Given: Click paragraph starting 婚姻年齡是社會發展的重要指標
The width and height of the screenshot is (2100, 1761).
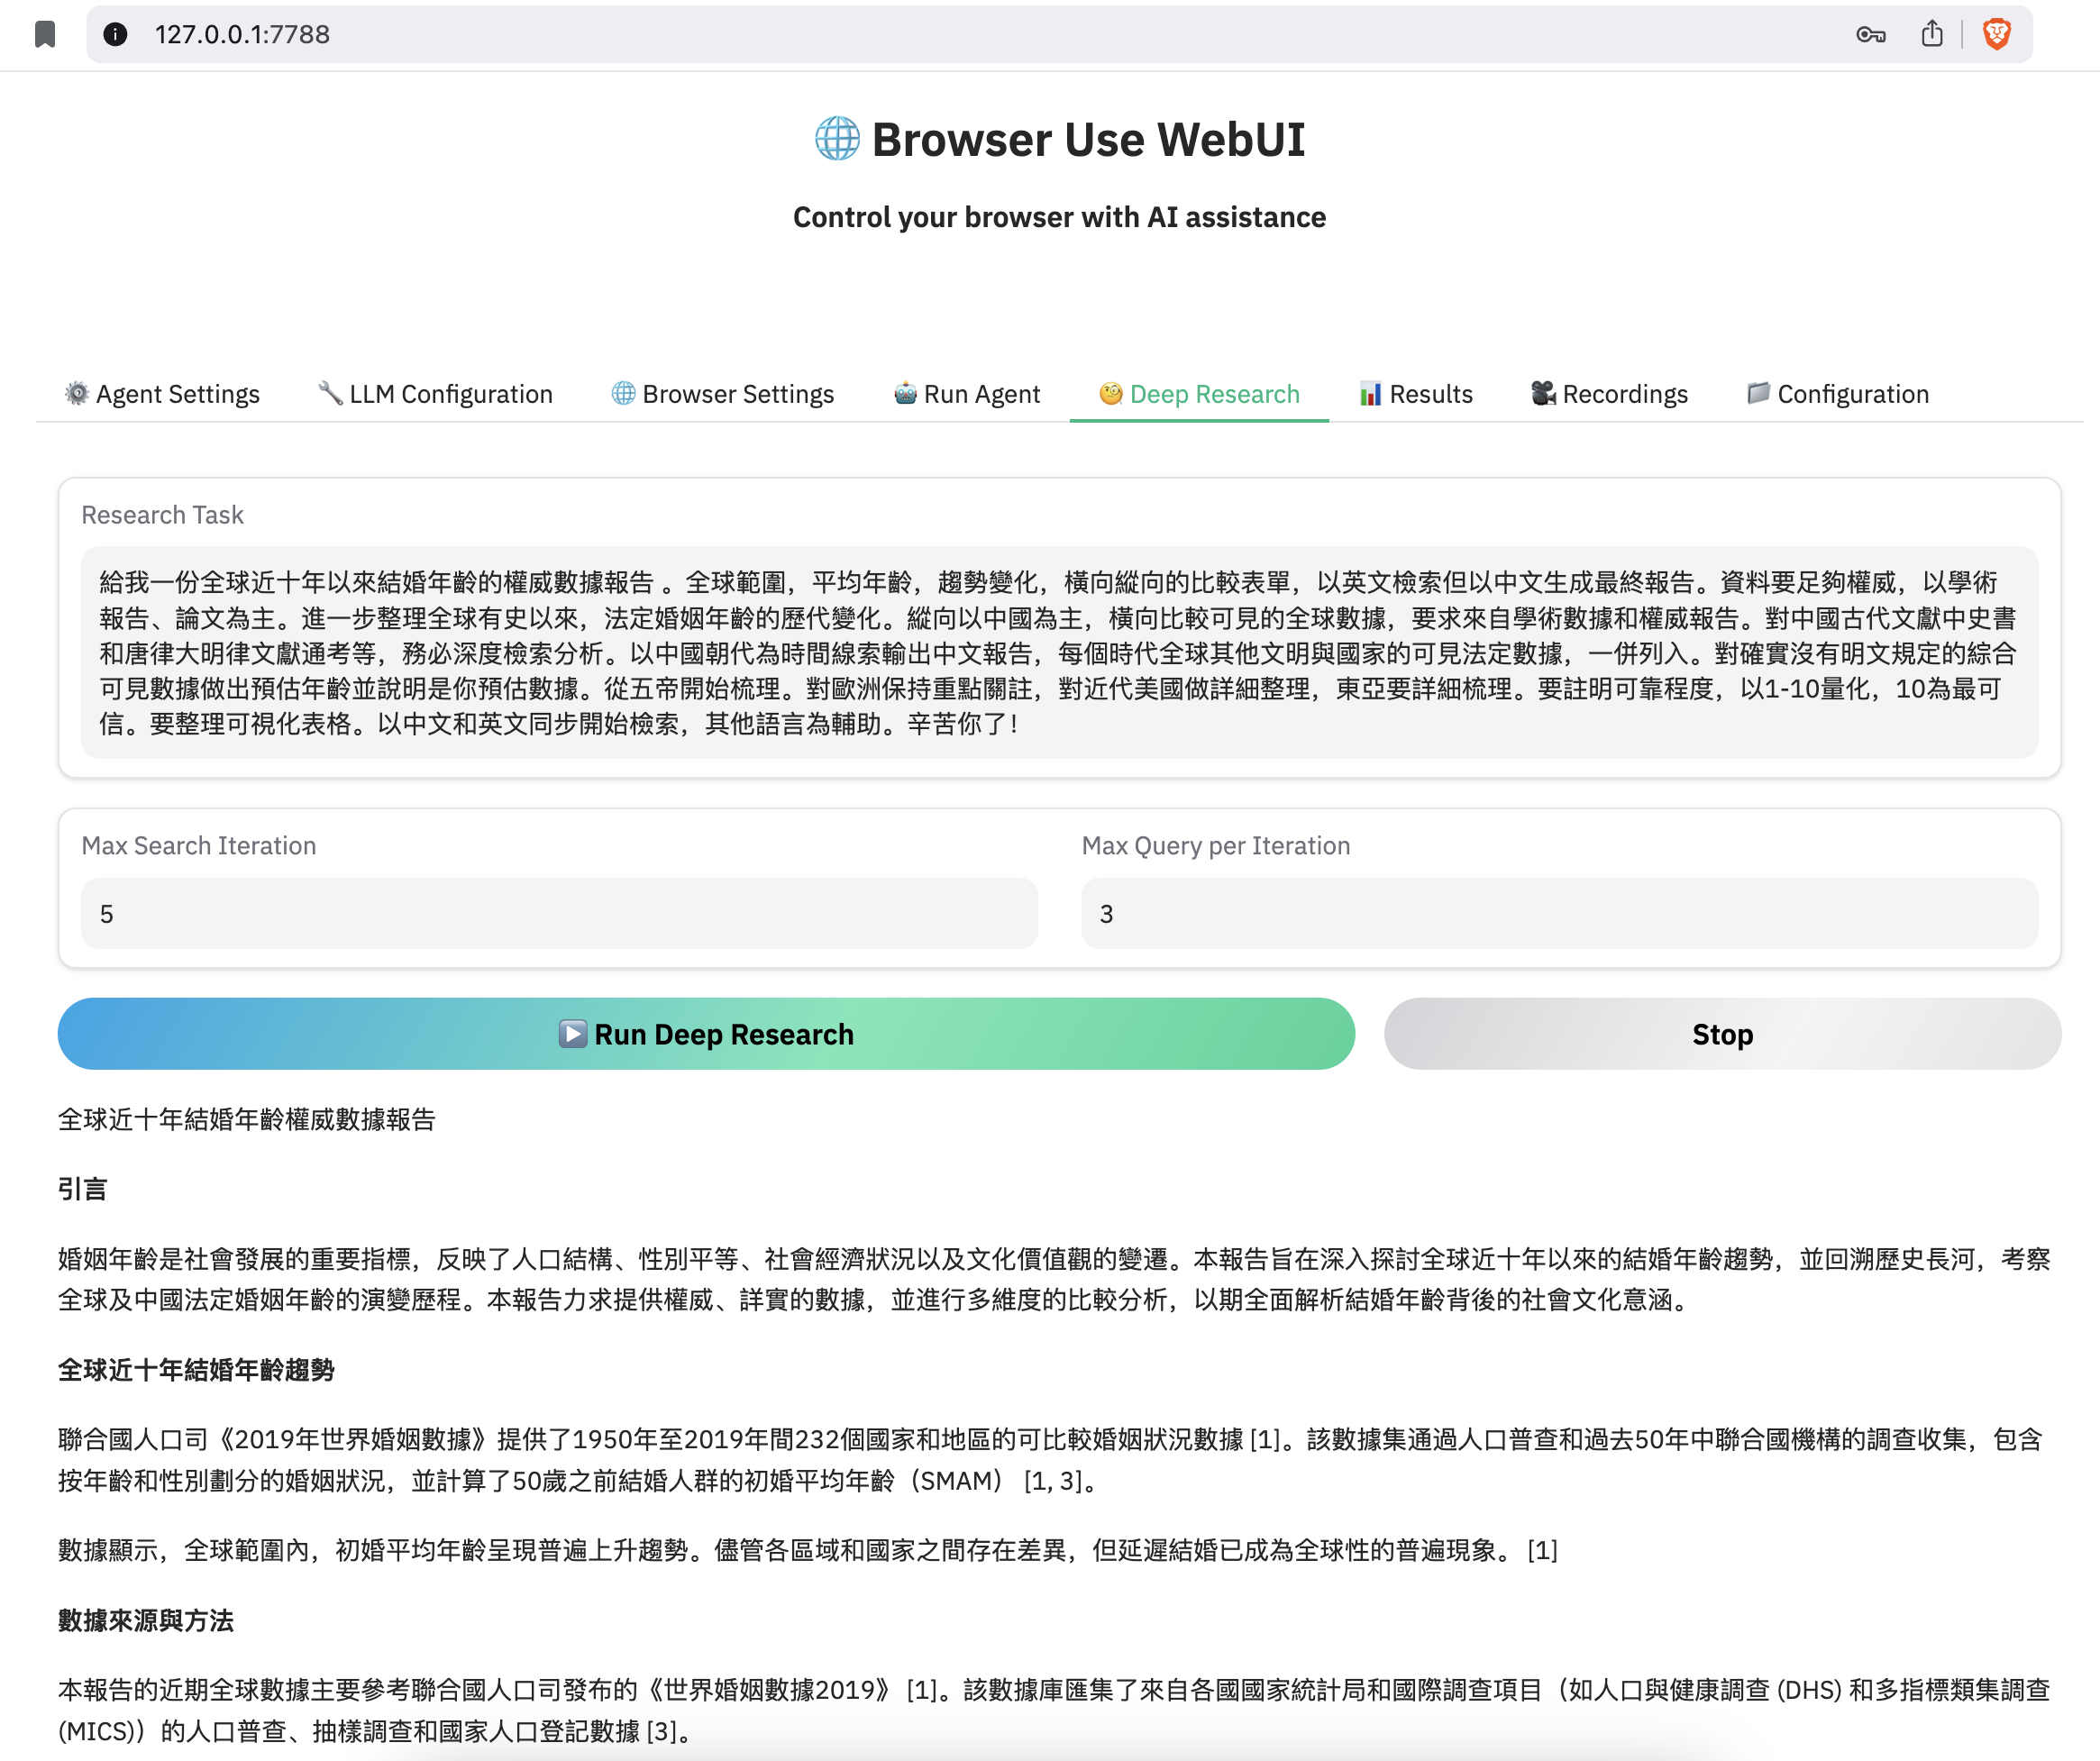Looking at the screenshot, I should [1054, 1279].
